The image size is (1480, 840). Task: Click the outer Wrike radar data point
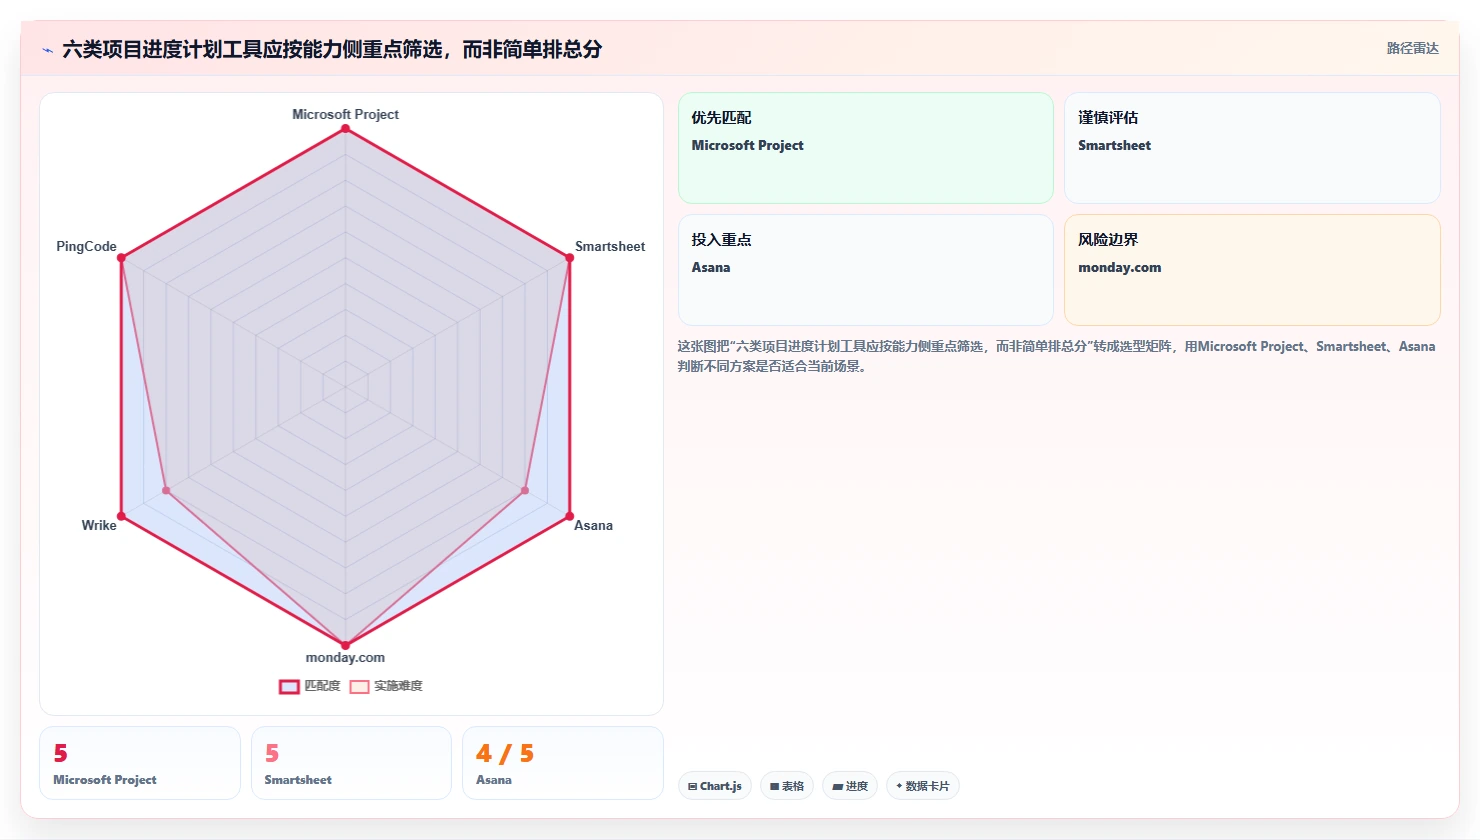click(x=122, y=516)
